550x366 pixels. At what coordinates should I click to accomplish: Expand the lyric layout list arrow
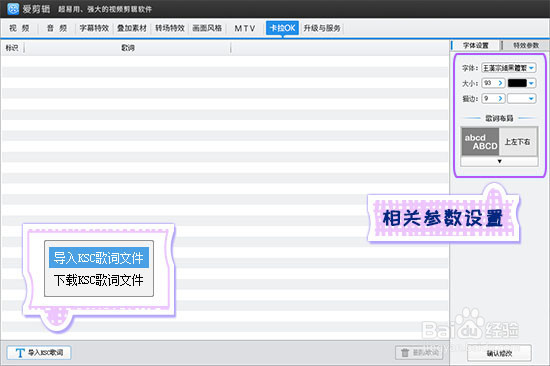499,161
